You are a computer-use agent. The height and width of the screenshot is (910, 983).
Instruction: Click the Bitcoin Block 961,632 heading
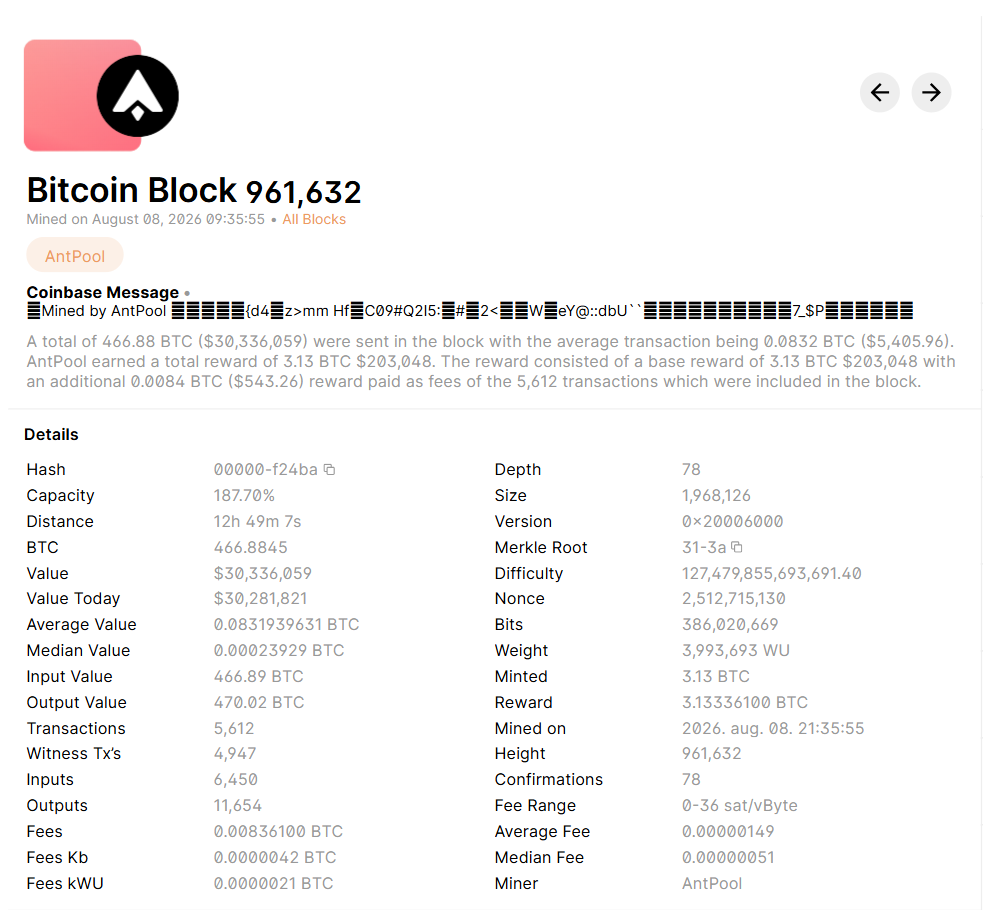coord(194,190)
